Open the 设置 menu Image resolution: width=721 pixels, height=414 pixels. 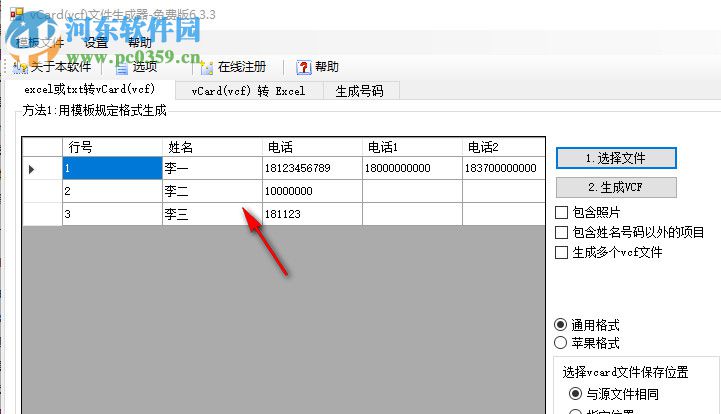coord(96,42)
